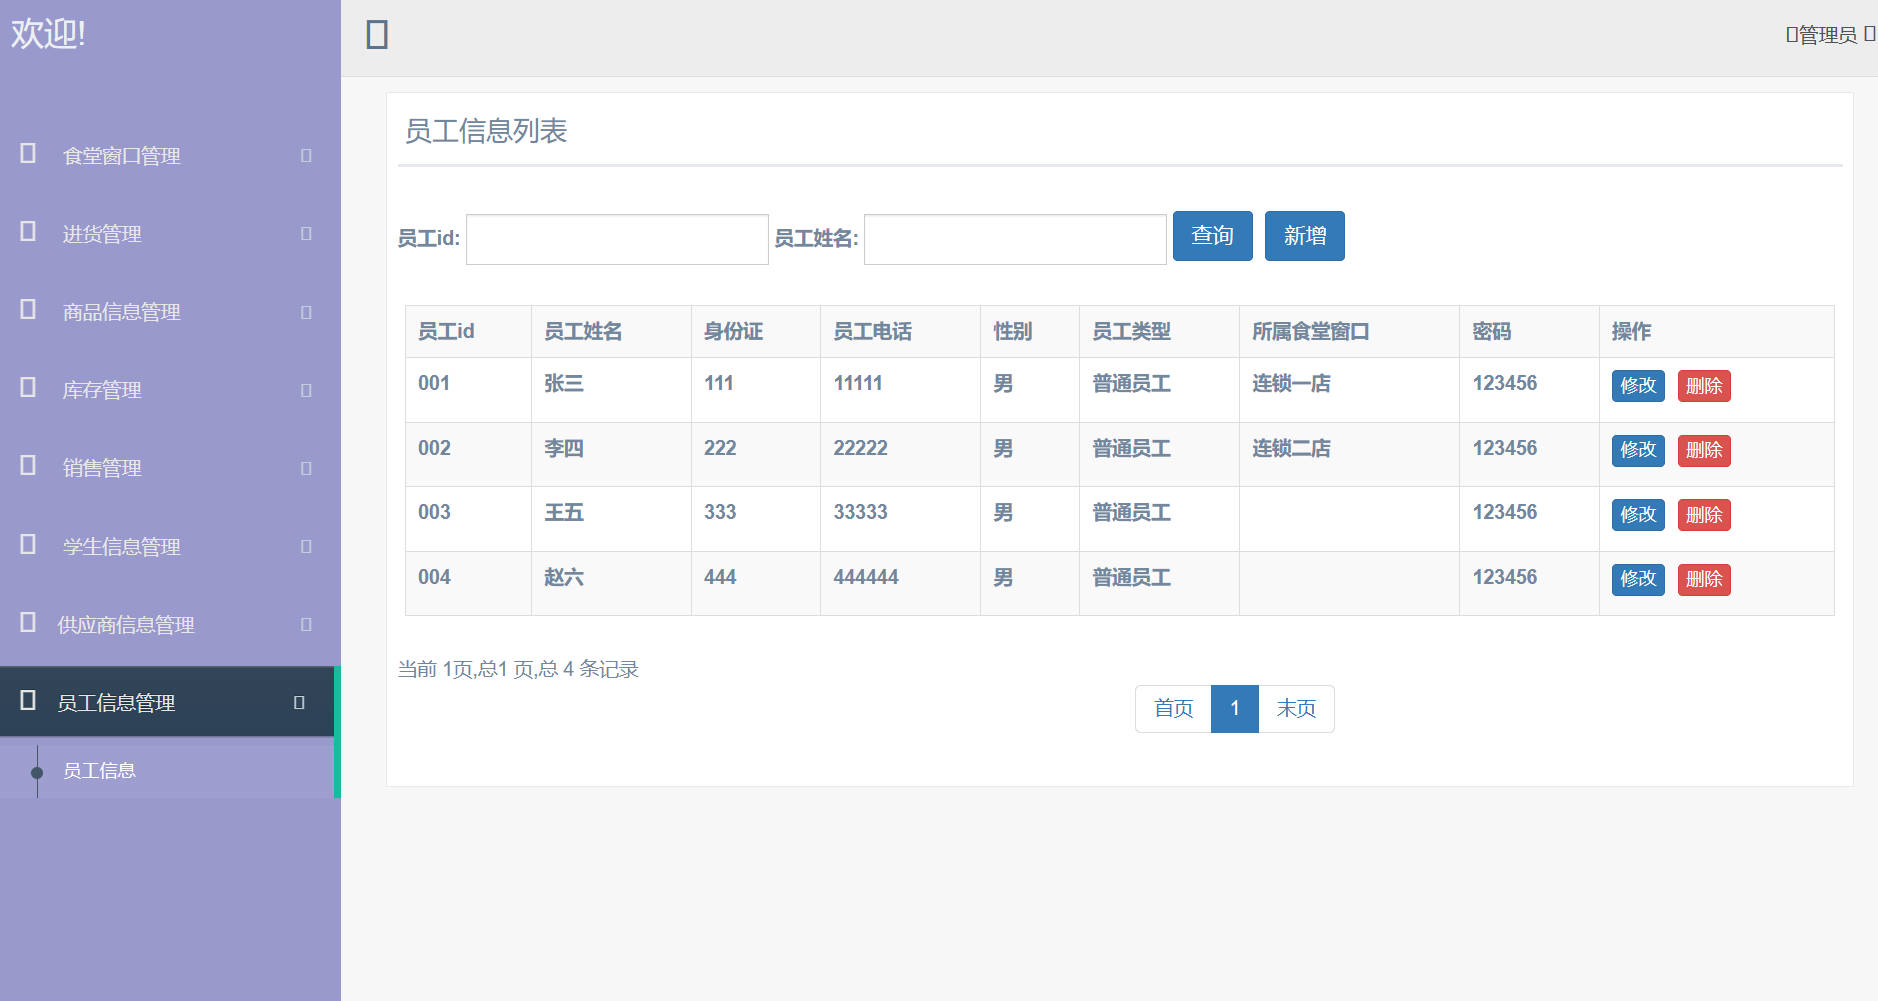The width and height of the screenshot is (1878, 1001).
Task: Select 员工信息 in the sidebar
Action: pos(99,770)
